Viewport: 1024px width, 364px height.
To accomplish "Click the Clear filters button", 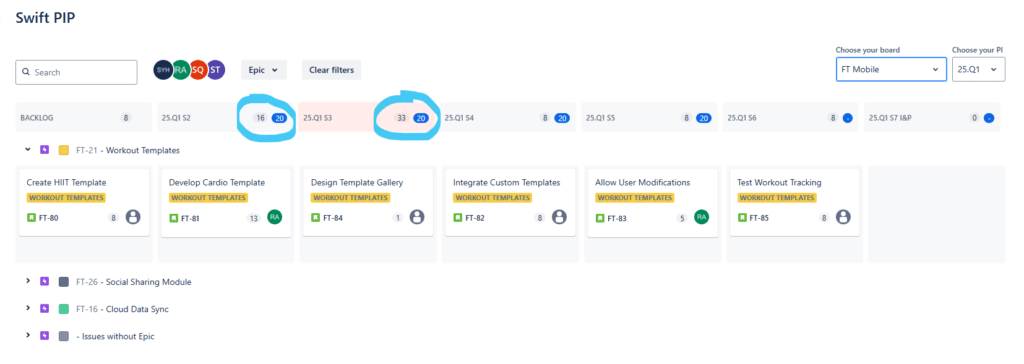I will tap(331, 70).
